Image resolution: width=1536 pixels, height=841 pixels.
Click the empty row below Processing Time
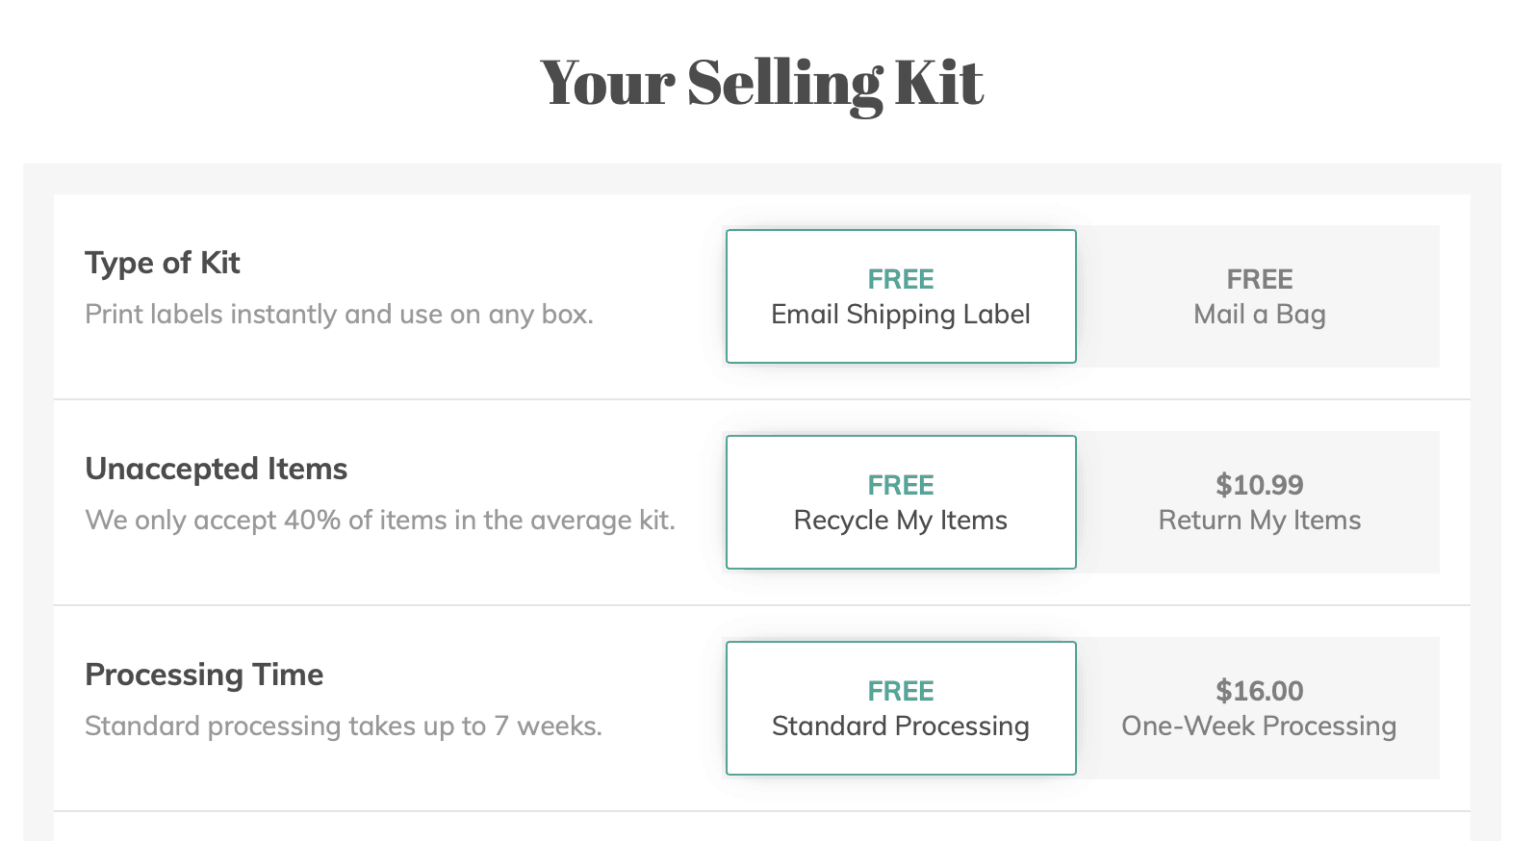tap(762, 827)
